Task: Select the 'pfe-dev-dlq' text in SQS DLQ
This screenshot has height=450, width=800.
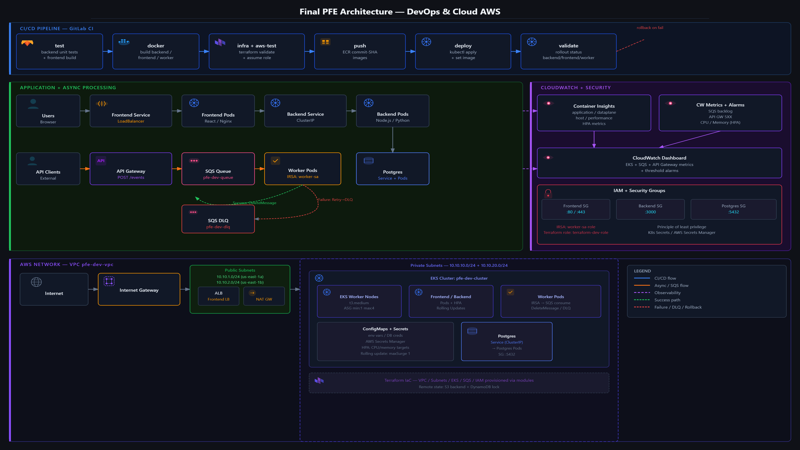Action: [218, 227]
